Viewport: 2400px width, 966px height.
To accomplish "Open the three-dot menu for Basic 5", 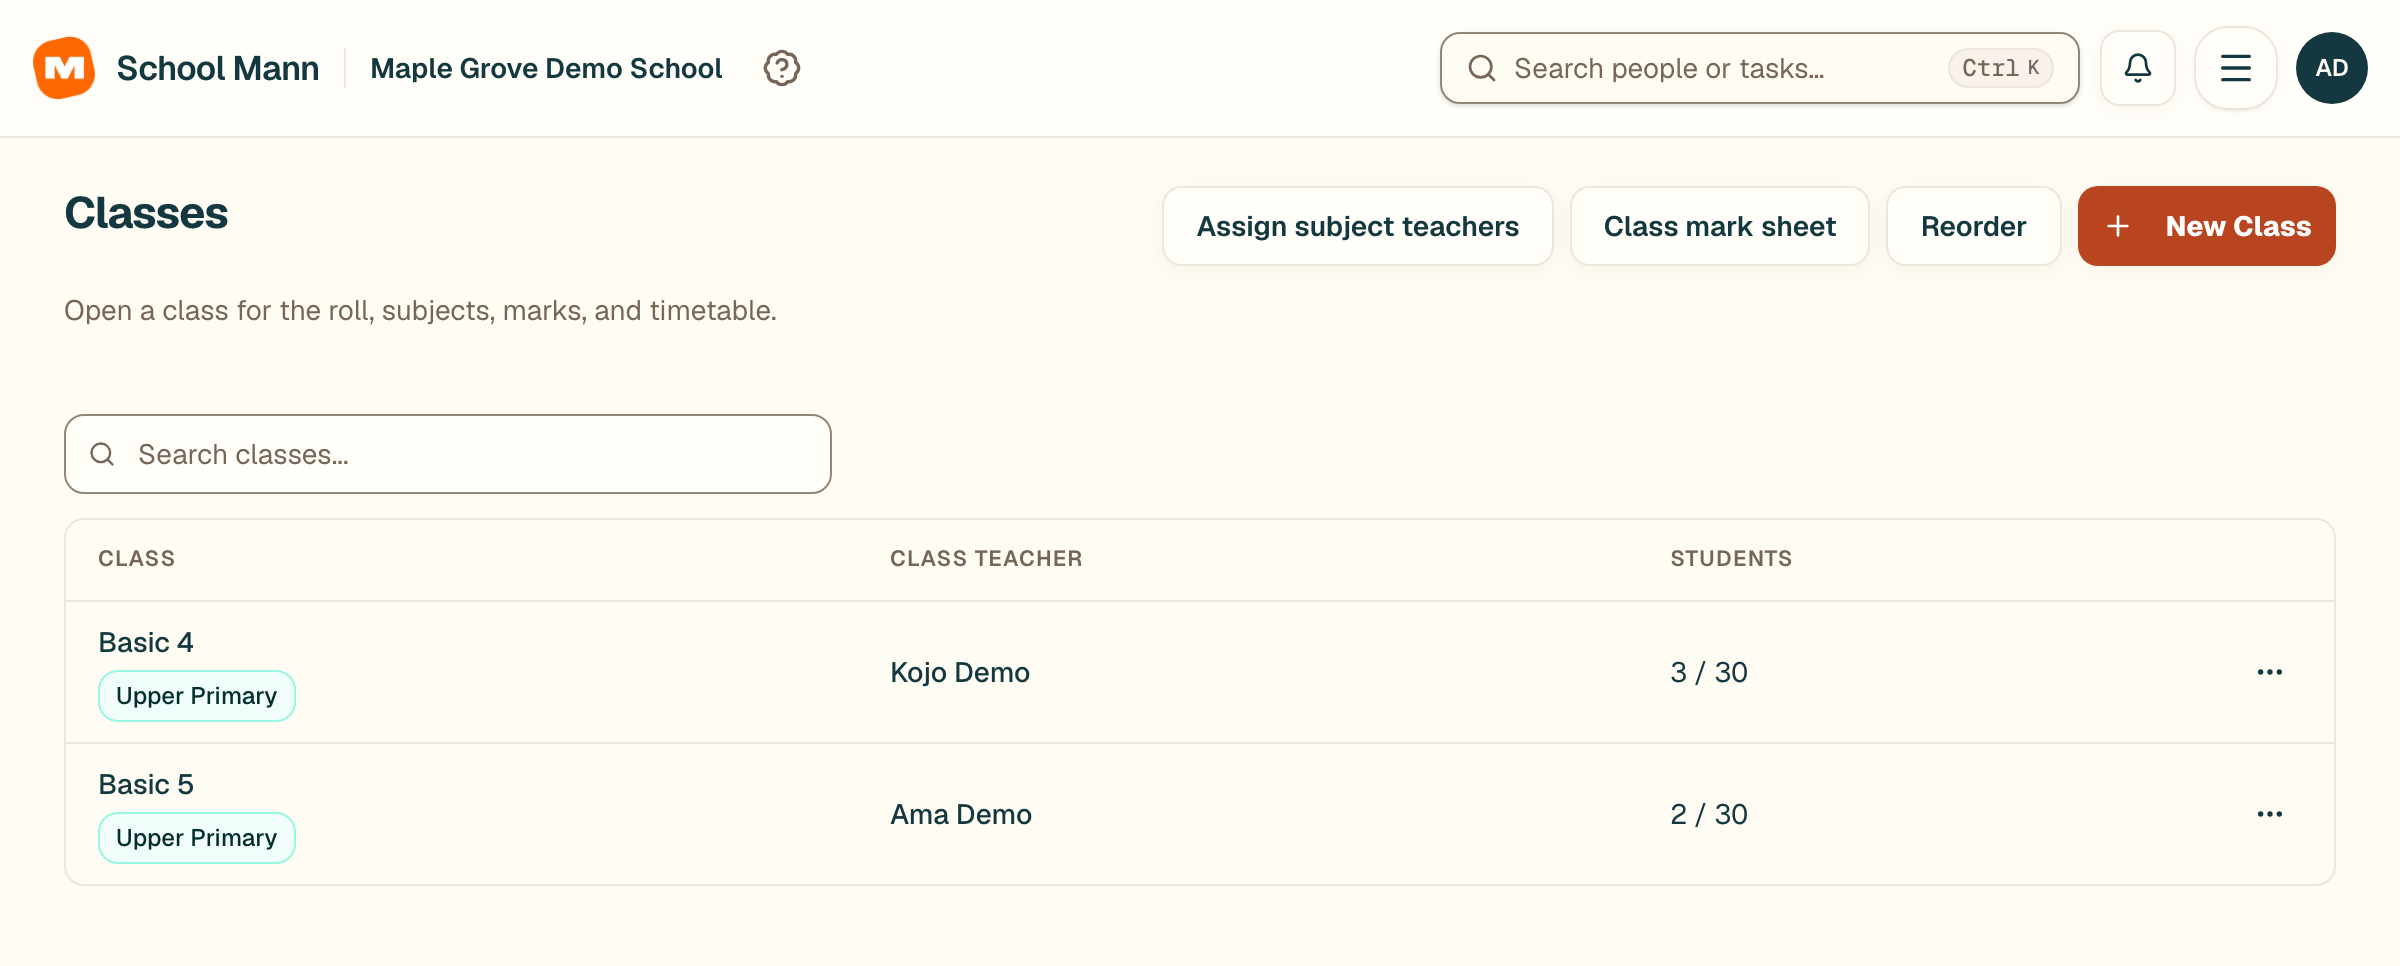I will (x=2269, y=814).
